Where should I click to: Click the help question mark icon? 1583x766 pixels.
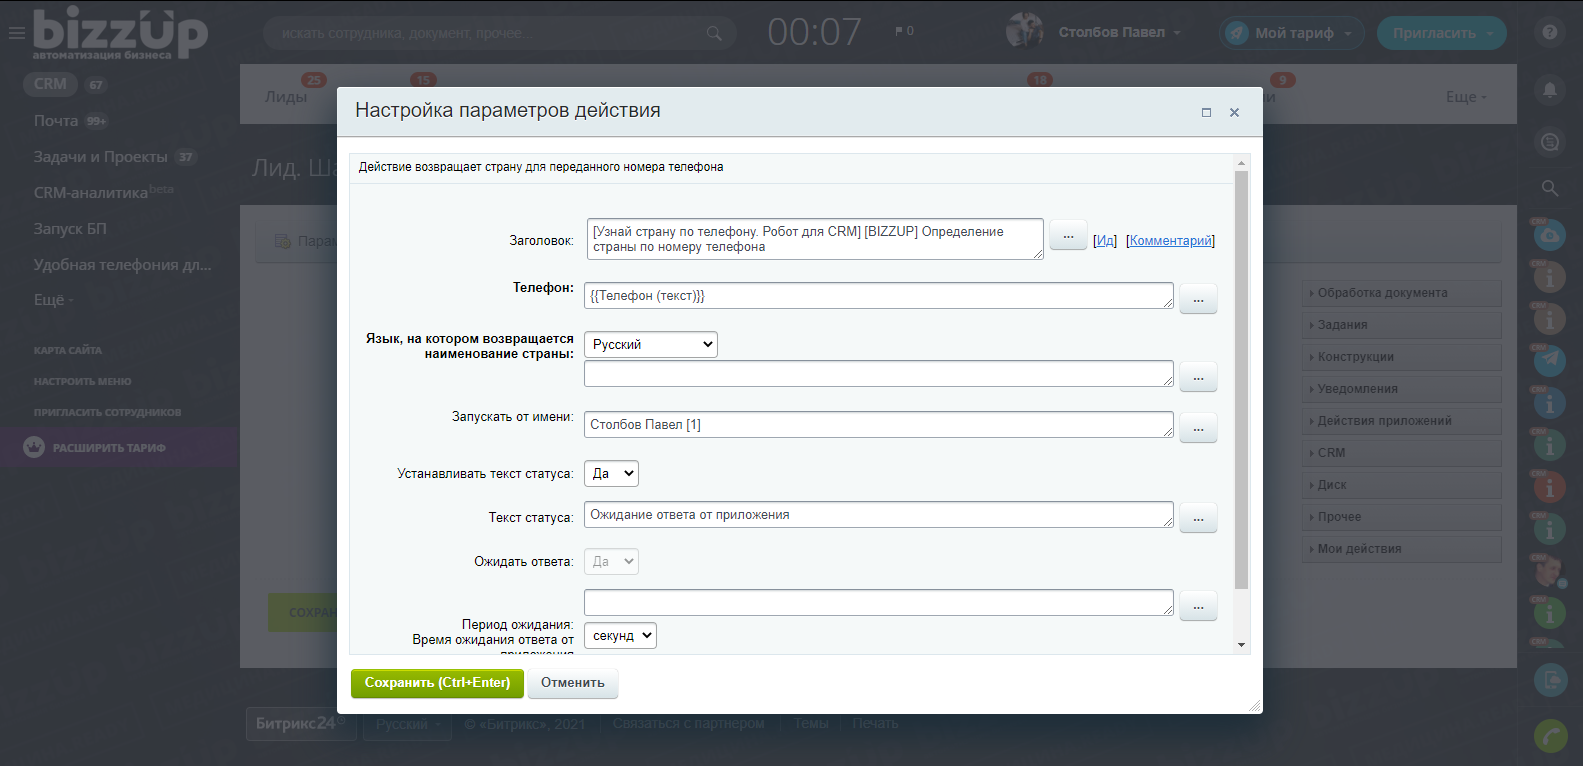(1549, 32)
